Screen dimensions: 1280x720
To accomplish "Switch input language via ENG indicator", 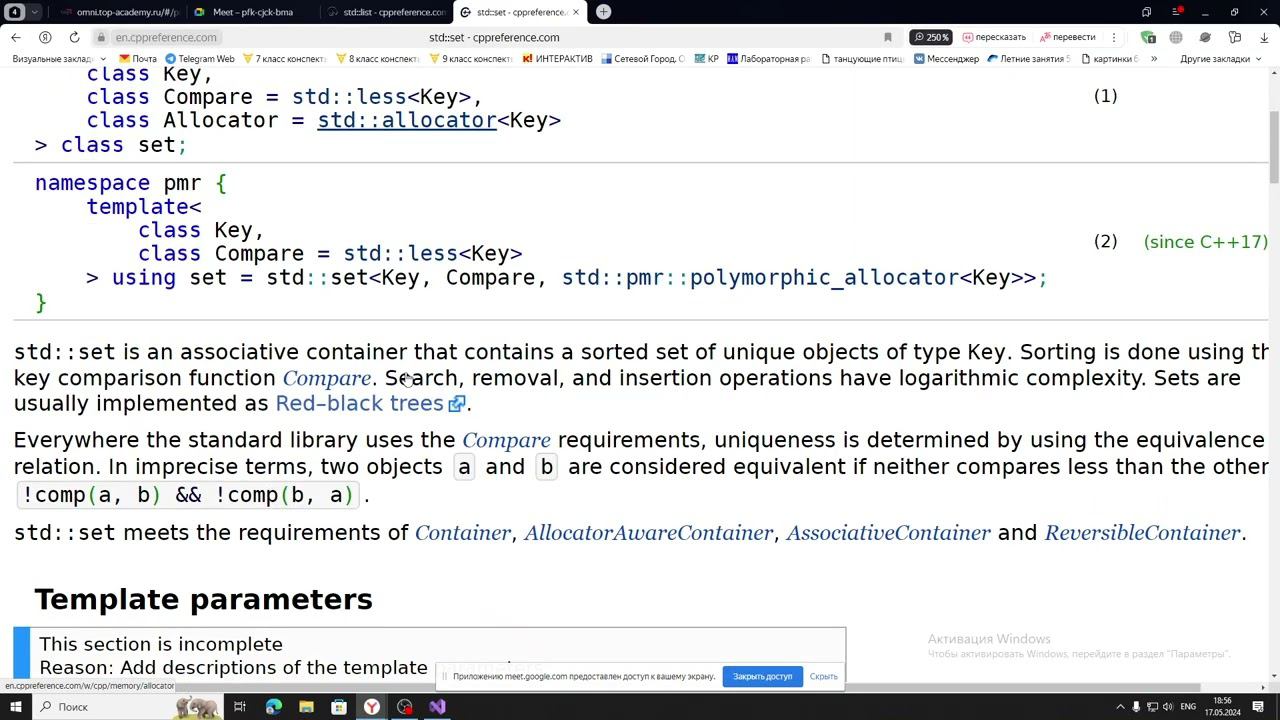I will (1189, 707).
